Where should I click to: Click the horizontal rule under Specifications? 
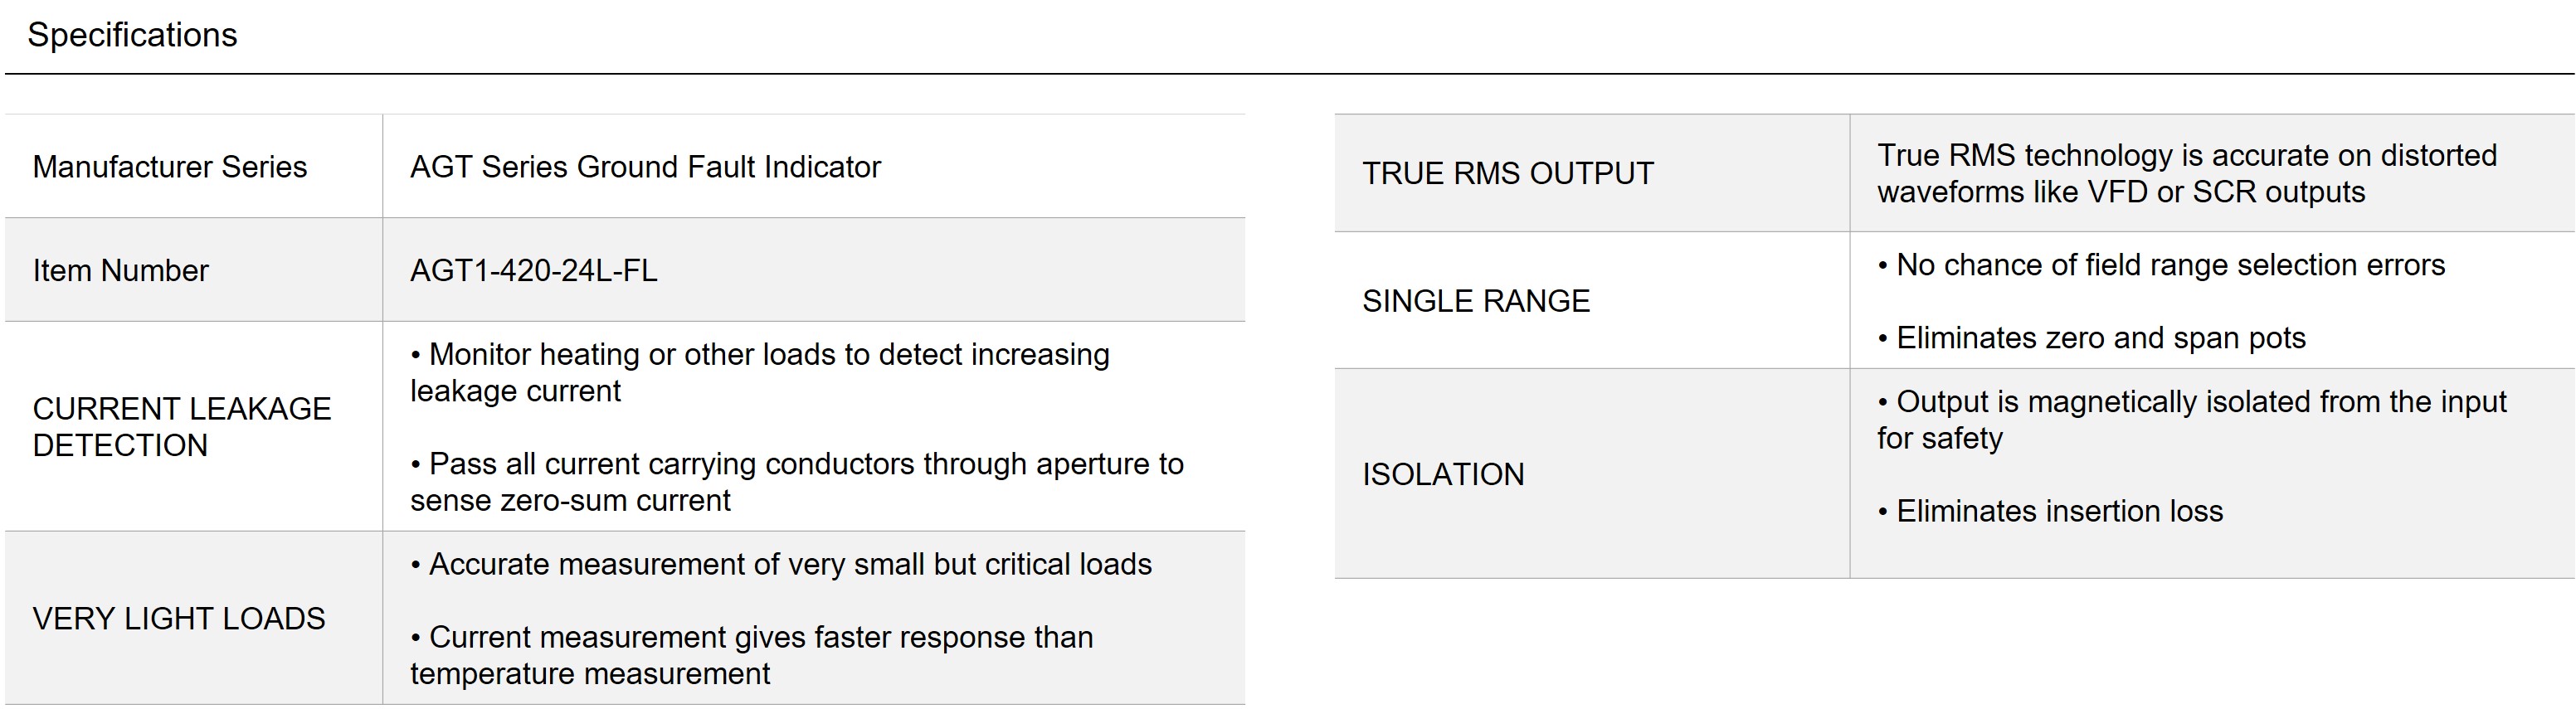coord(1290,74)
